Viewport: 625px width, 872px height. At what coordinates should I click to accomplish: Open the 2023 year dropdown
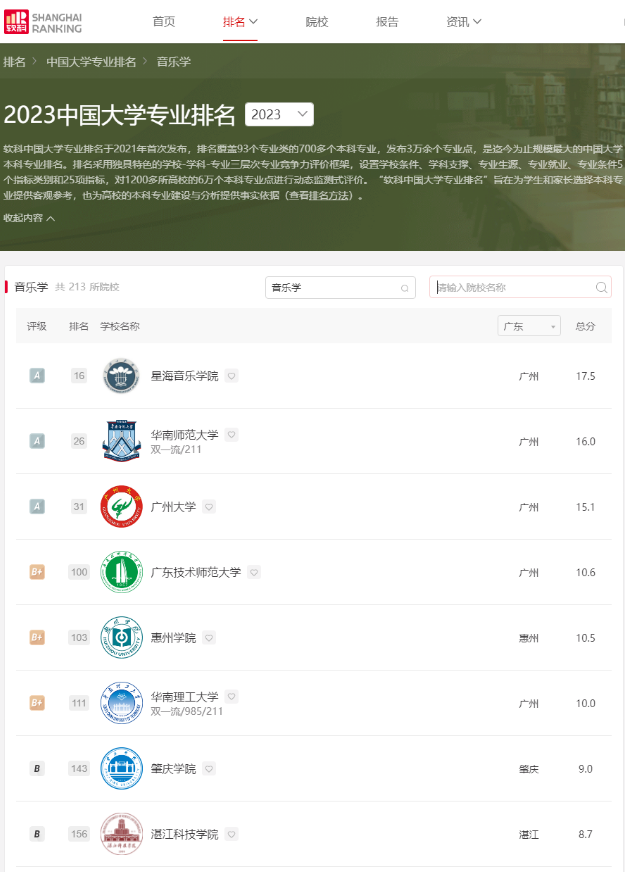click(279, 114)
